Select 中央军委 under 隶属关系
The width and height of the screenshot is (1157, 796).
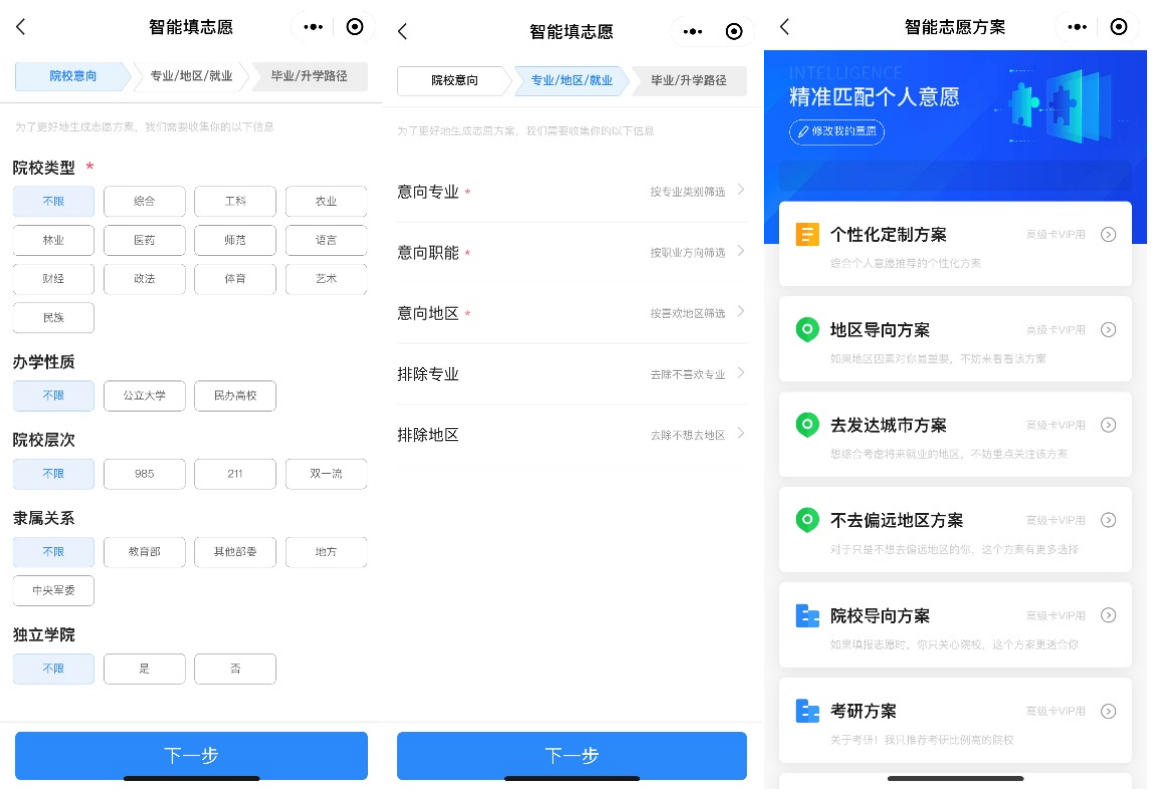54,591
